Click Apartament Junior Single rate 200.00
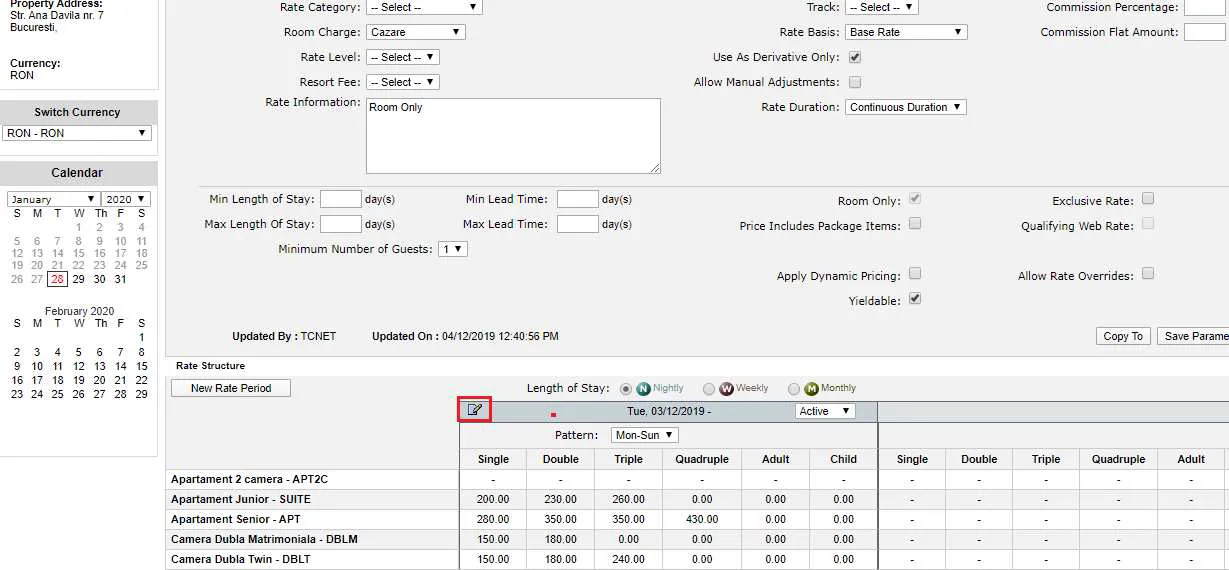 (x=493, y=499)
